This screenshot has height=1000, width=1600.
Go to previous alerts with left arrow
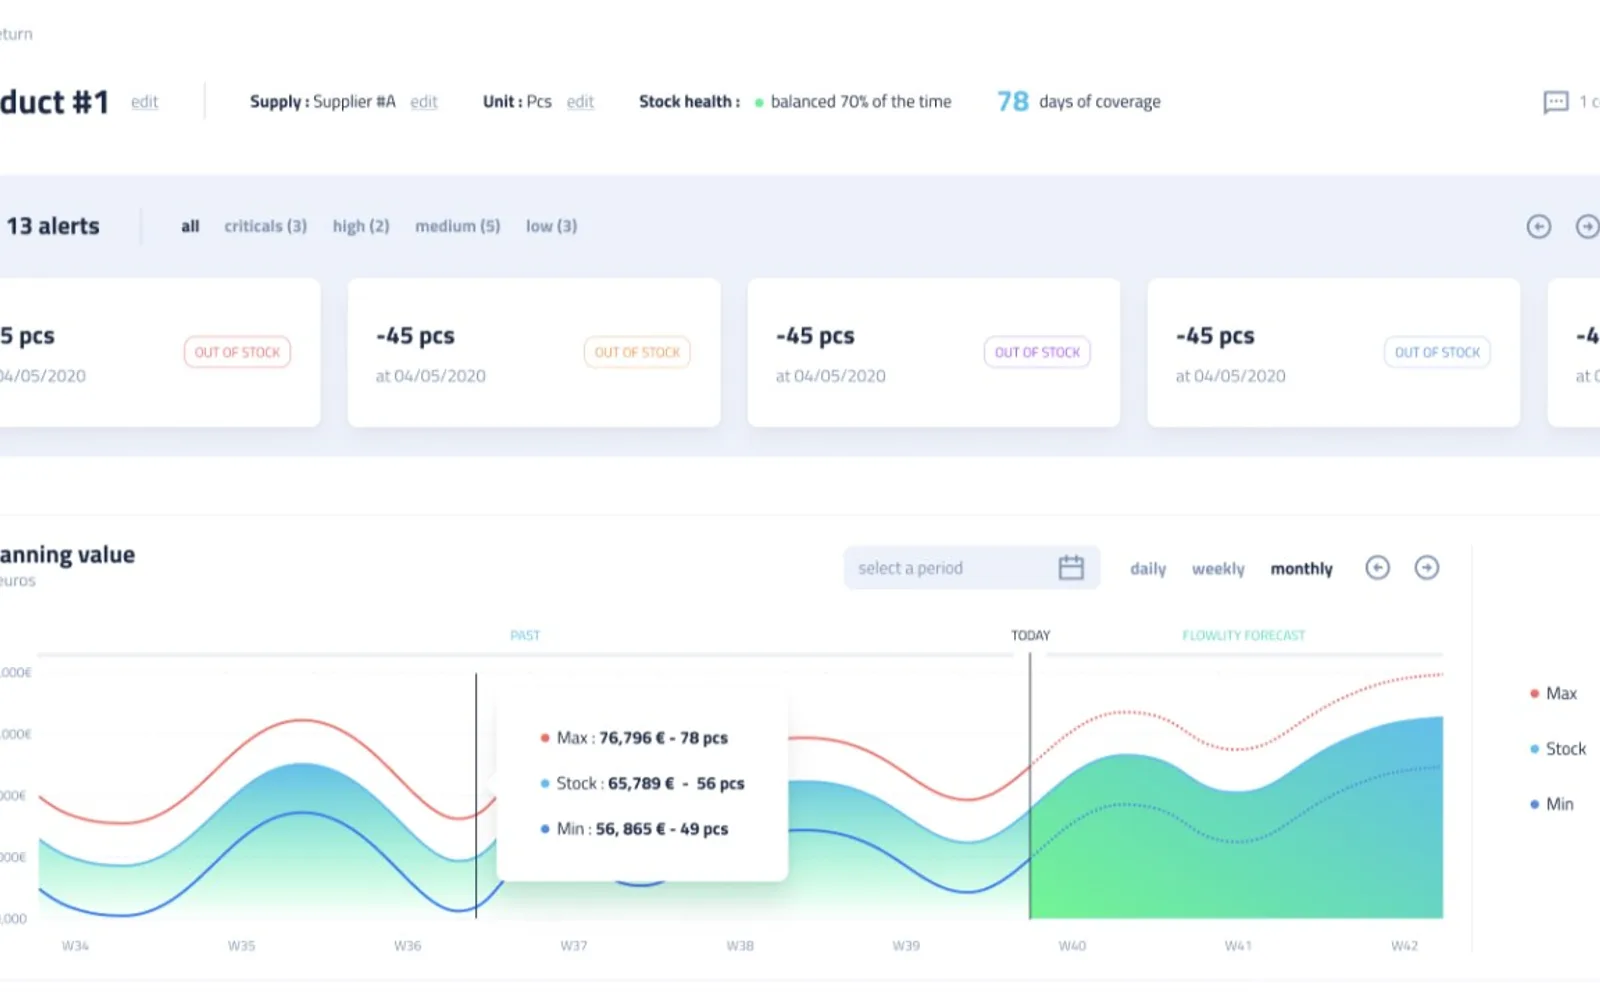(1539, 227)
